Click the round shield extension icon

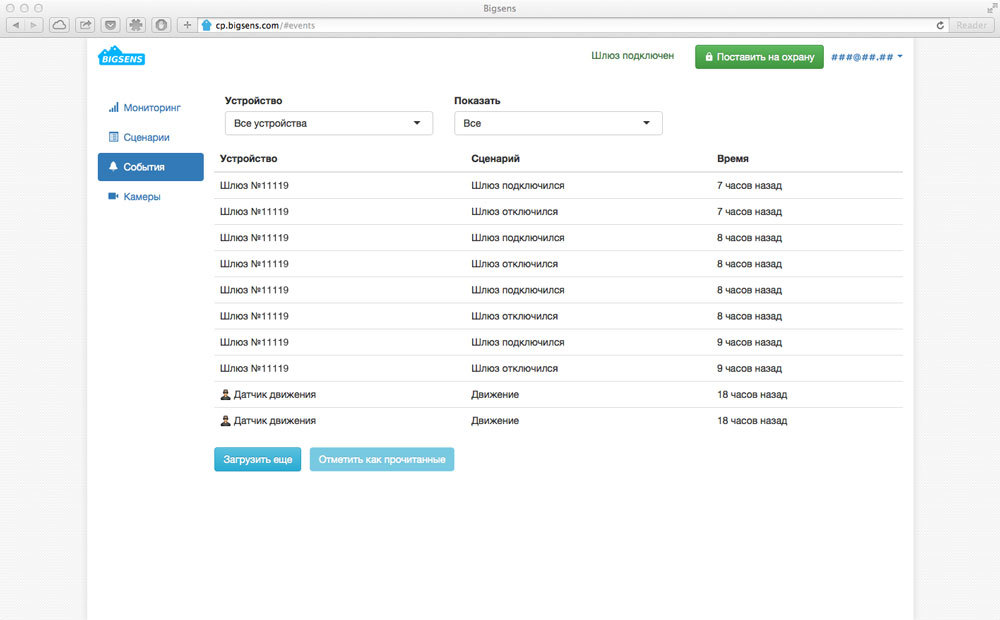(161, 26)
